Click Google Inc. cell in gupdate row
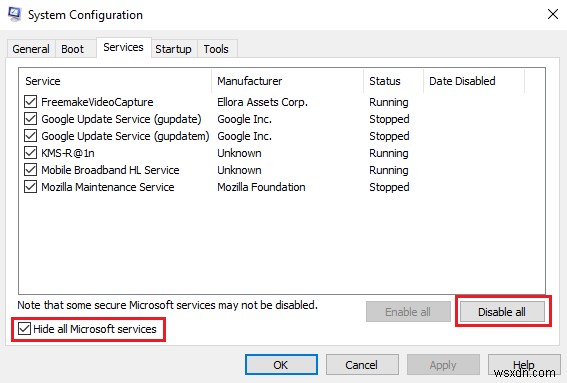Viewport: 567px width, 383px height. point(244,119)
